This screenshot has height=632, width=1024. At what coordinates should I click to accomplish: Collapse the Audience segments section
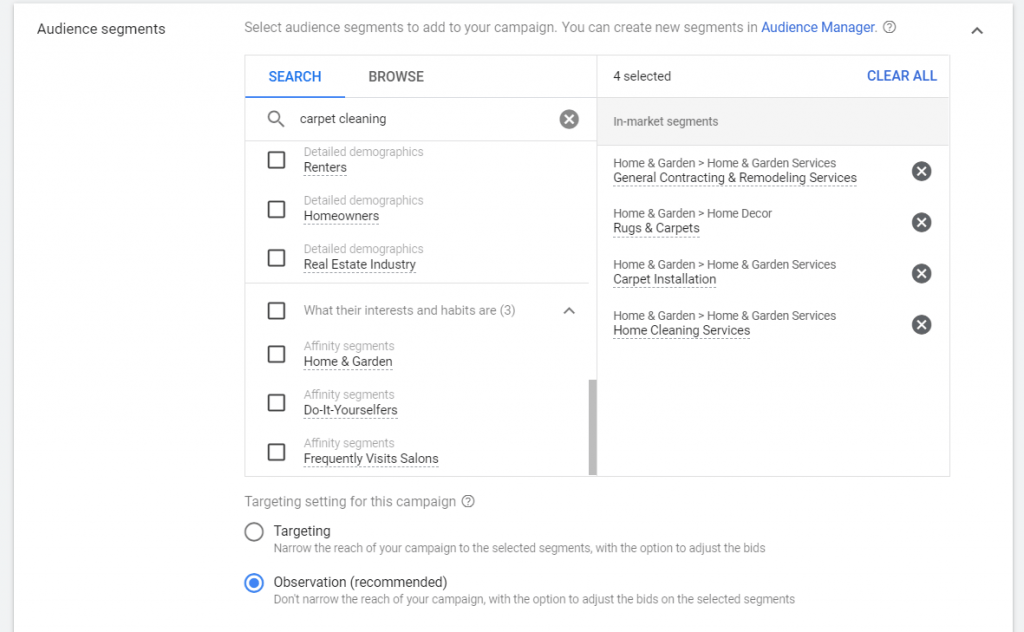click(977, 30)
